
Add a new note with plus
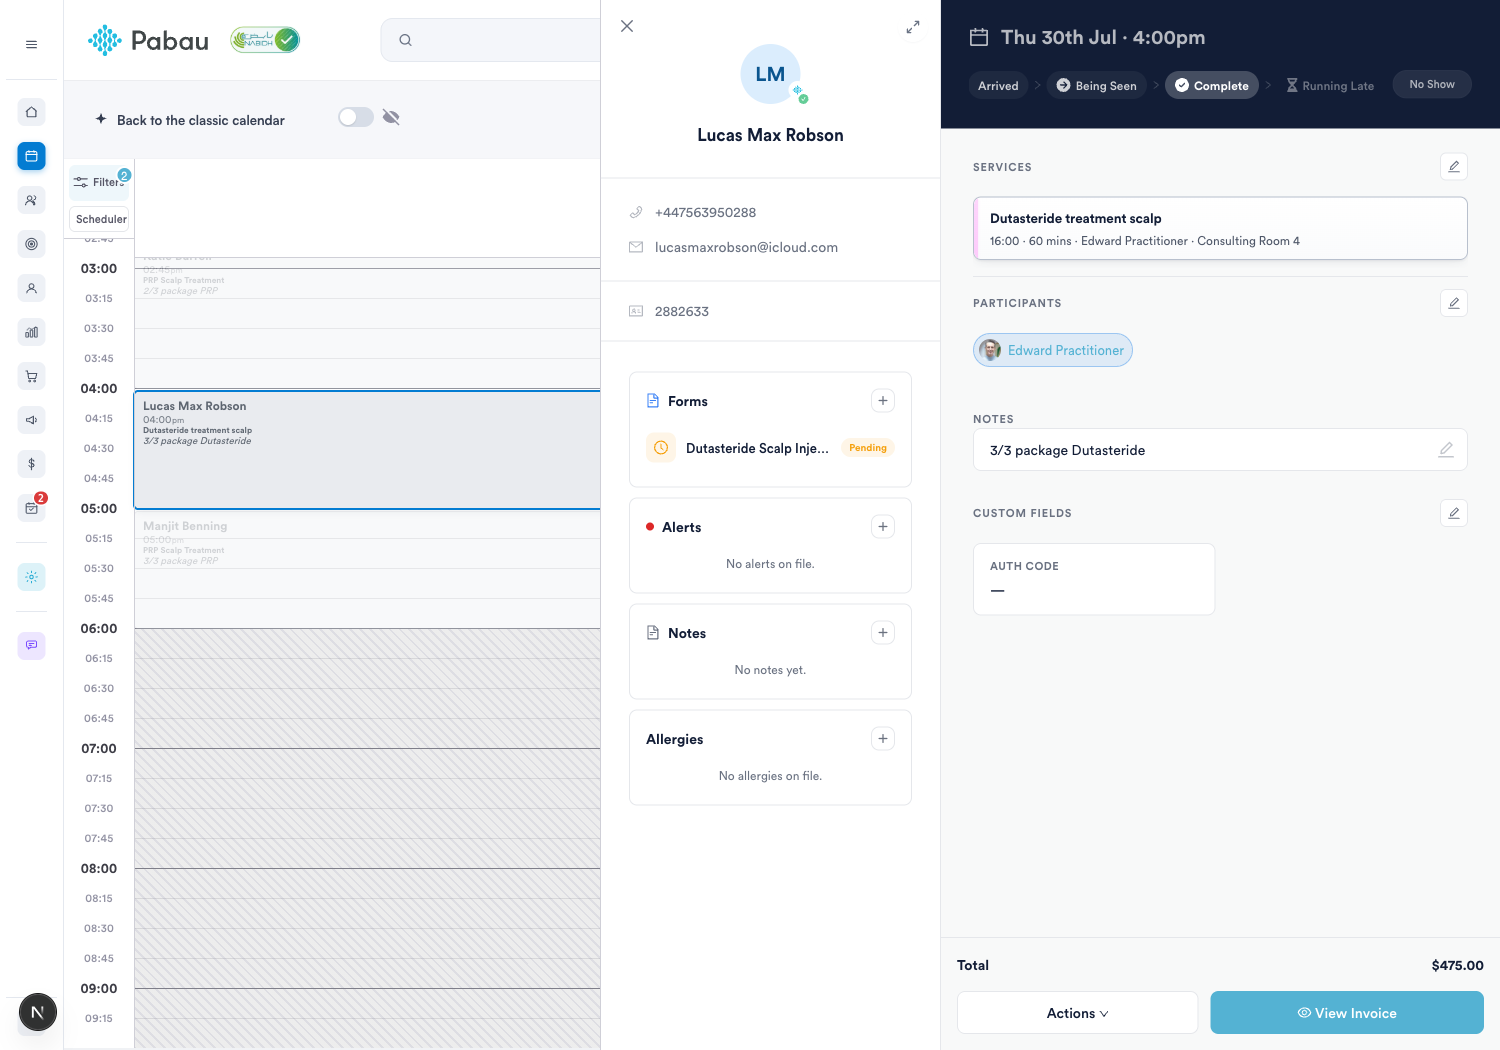click(883, 633)
